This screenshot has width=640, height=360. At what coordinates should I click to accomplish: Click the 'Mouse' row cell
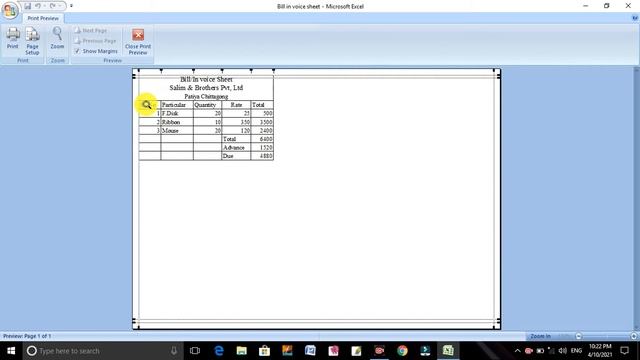[177, 131]
